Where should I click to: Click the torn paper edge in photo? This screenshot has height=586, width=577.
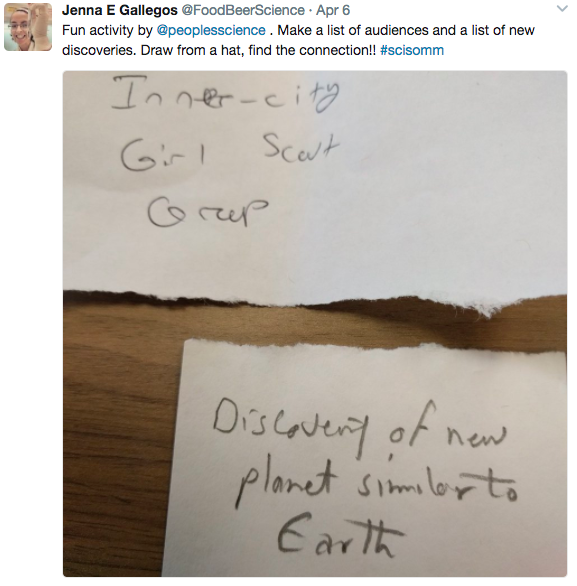[x=315, y=299]
